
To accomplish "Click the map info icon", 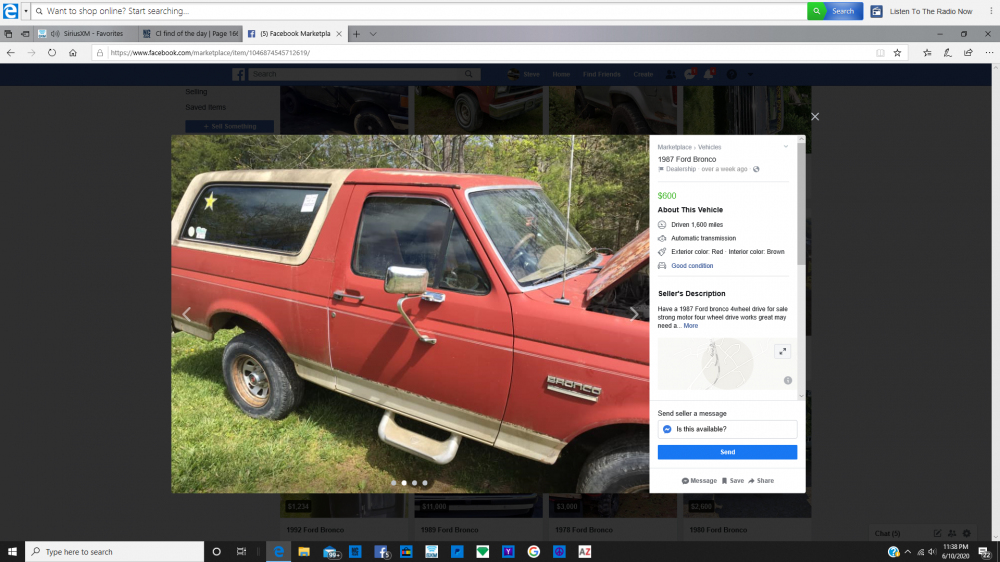I will (x=788, y=380).
